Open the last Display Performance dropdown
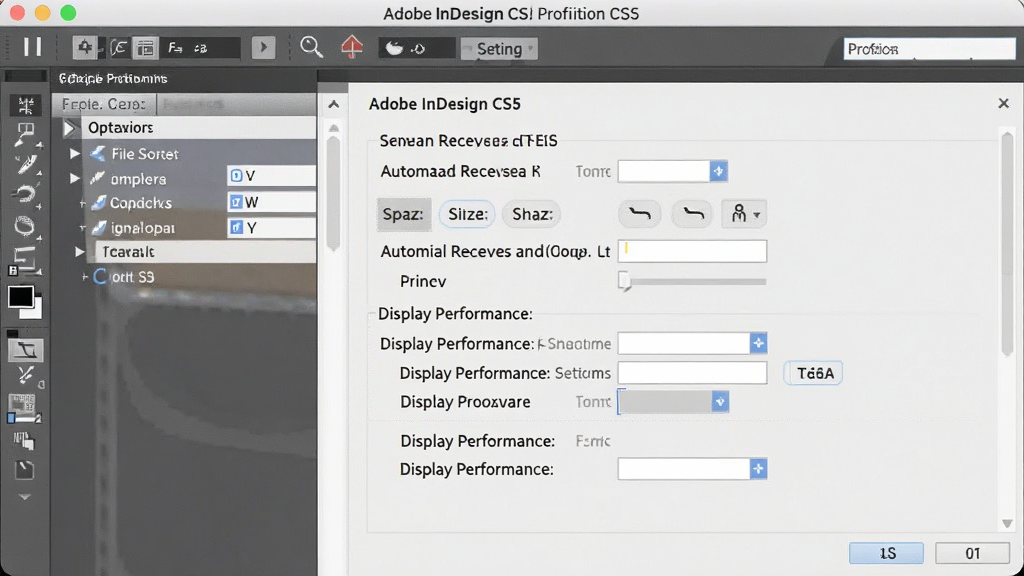Viewport: 1024px width, 576px height. (x=758, y=469)
